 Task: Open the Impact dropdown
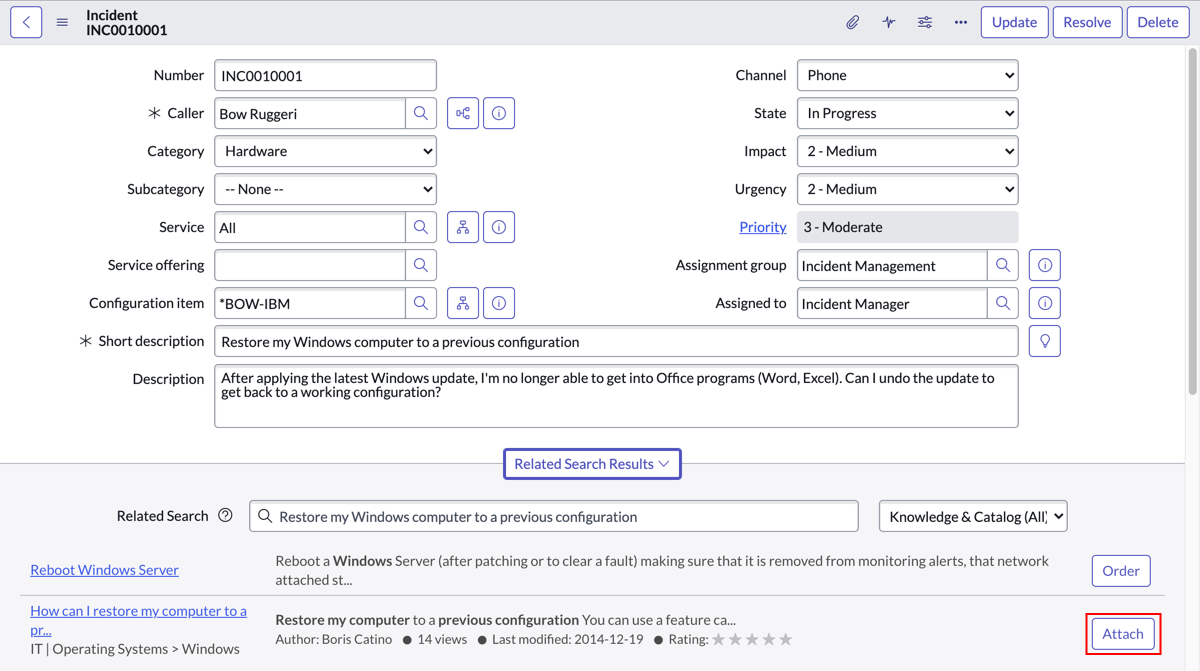pos(908,151)
